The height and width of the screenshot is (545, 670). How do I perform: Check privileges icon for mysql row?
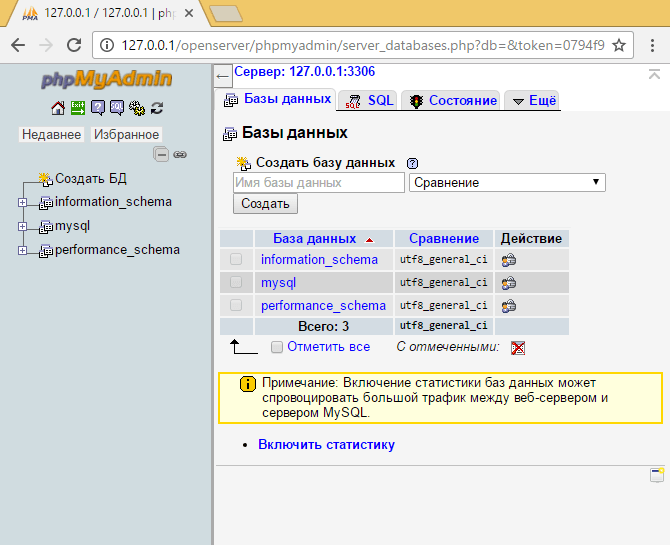(x=509, y=283)
